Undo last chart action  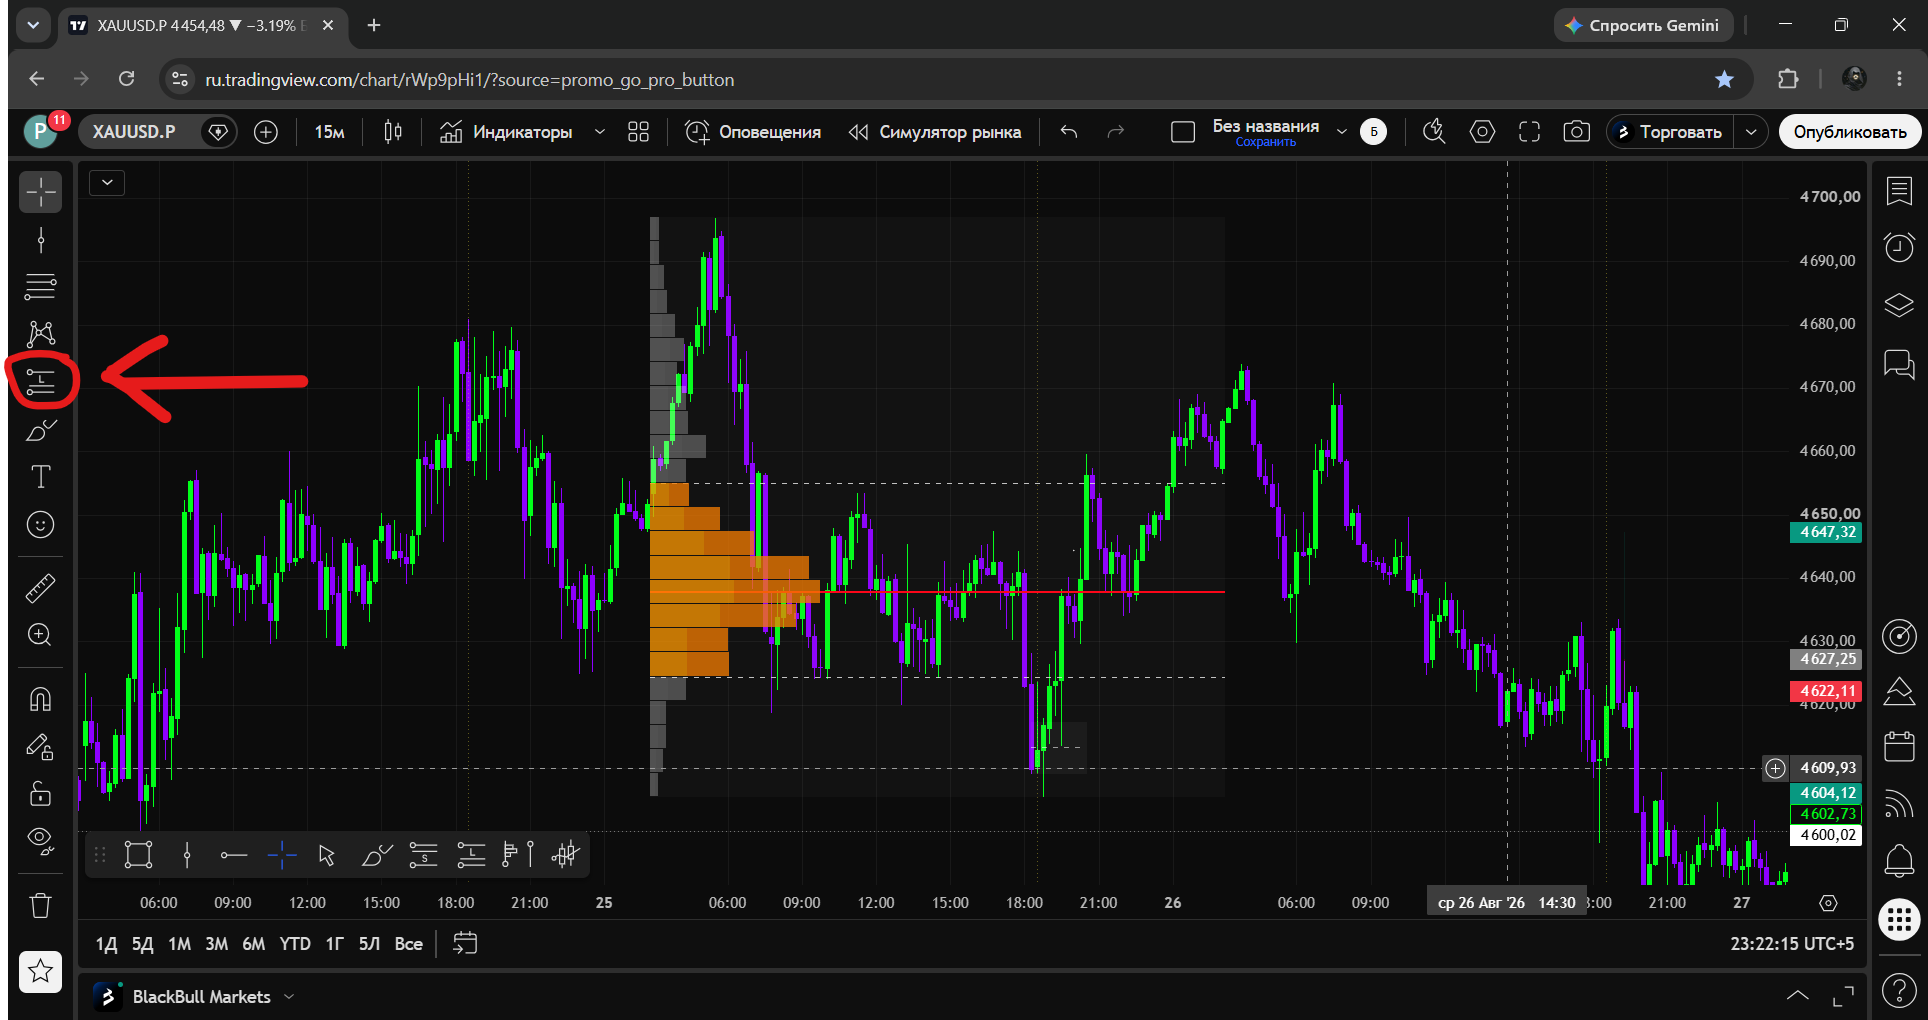1069,132
